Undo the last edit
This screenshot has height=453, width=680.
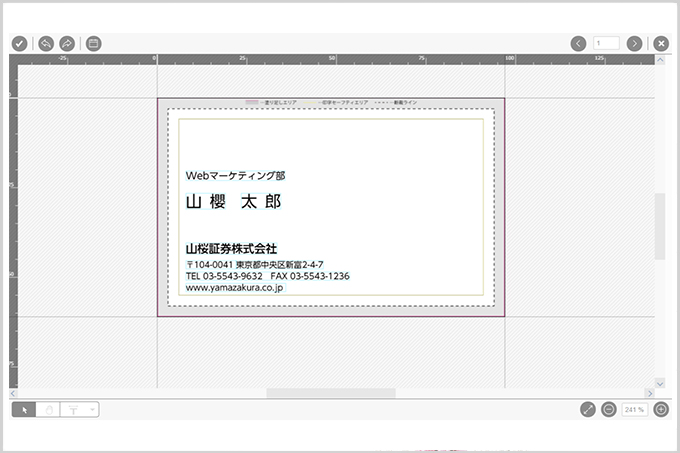click(46, 43)
